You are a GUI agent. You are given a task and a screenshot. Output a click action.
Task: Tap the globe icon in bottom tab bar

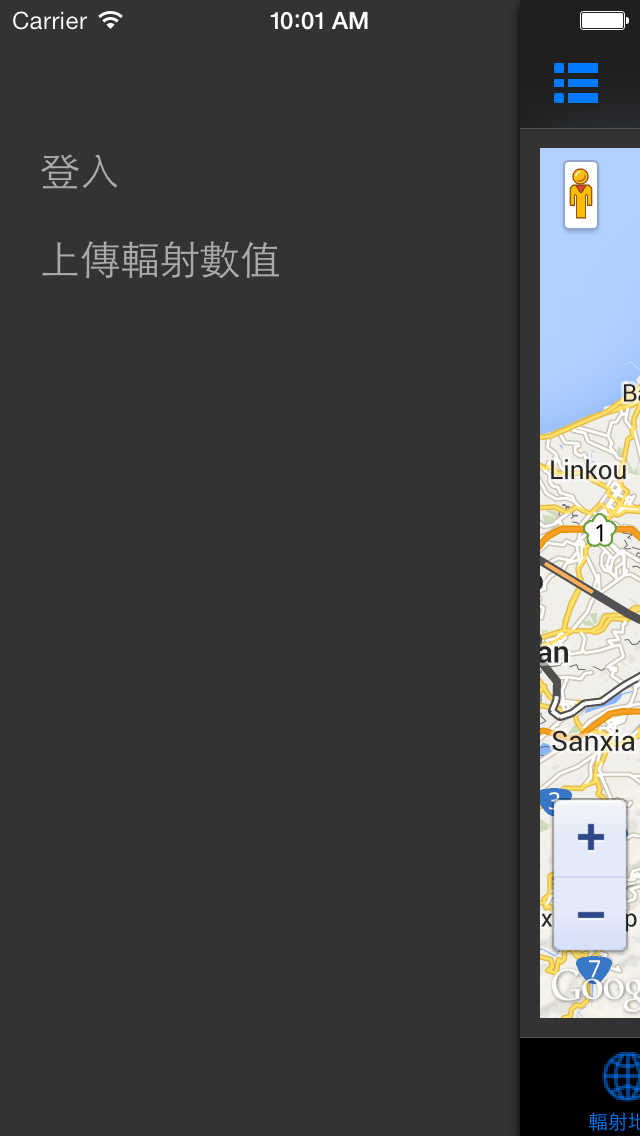(623, 1076)
